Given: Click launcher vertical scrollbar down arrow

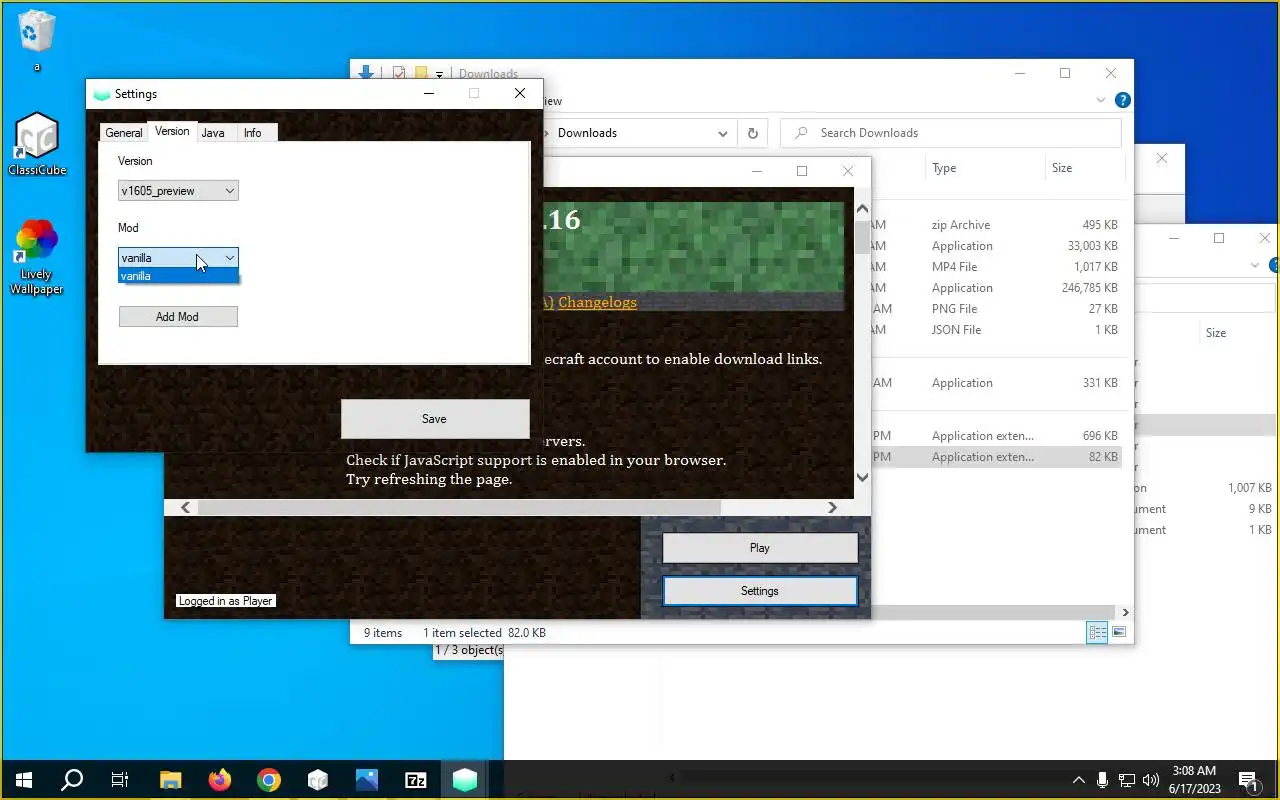Looking at the screenshot, I should coord(863,478).
